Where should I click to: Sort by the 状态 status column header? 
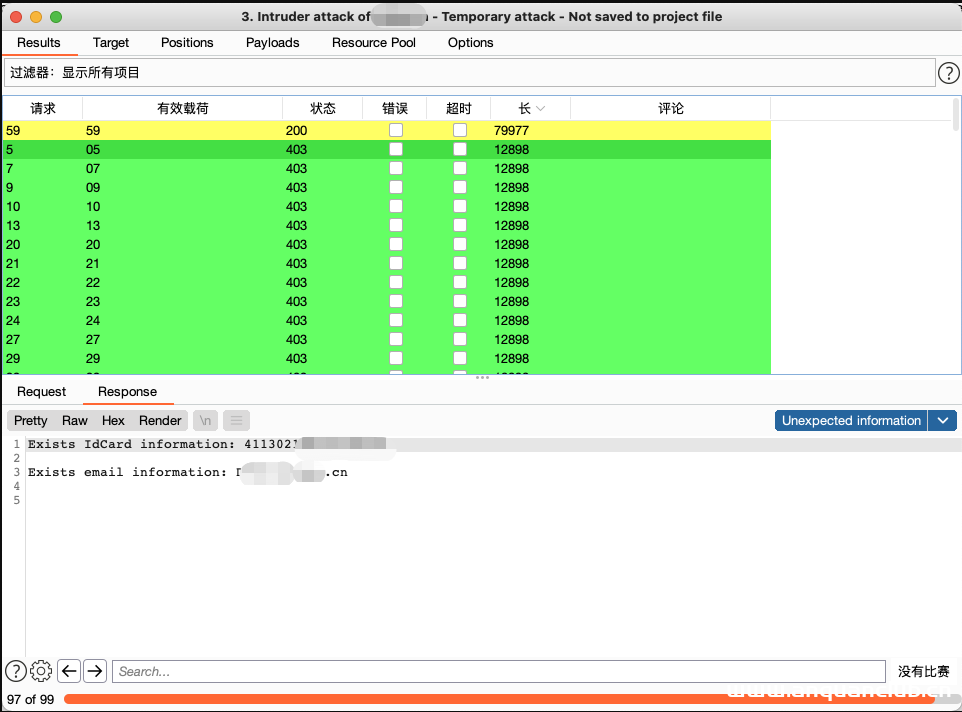click(x=323, y=109)
